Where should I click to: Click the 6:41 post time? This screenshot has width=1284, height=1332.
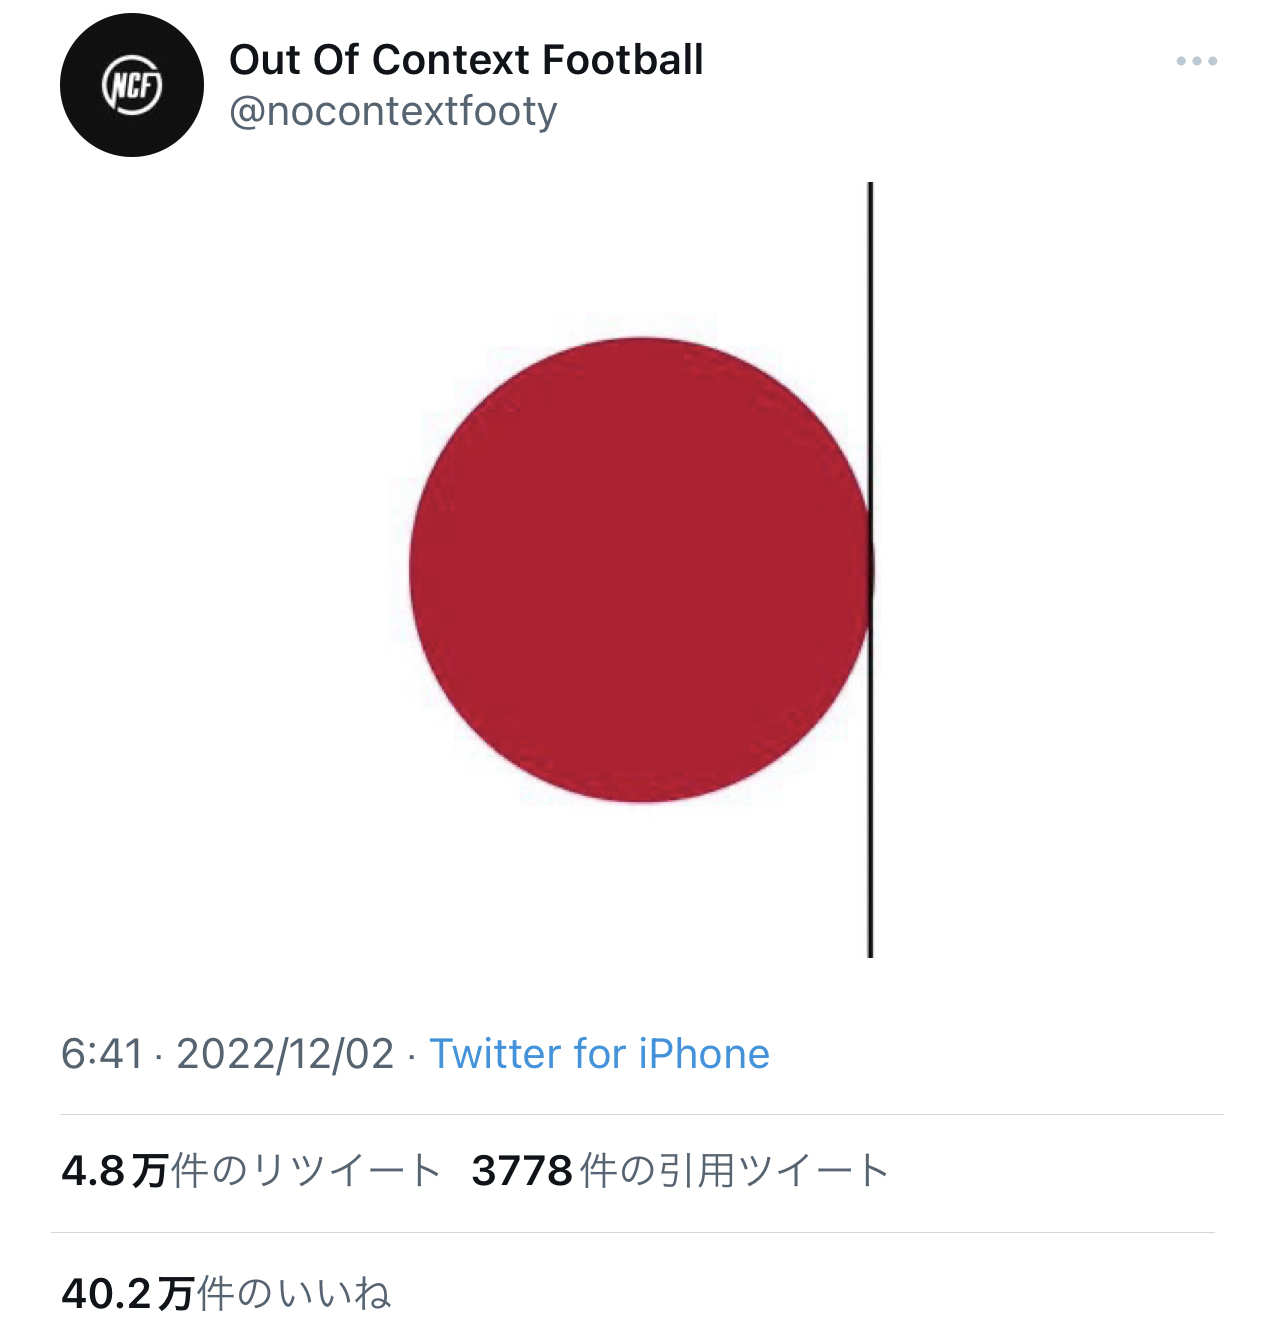(102, 1054)
